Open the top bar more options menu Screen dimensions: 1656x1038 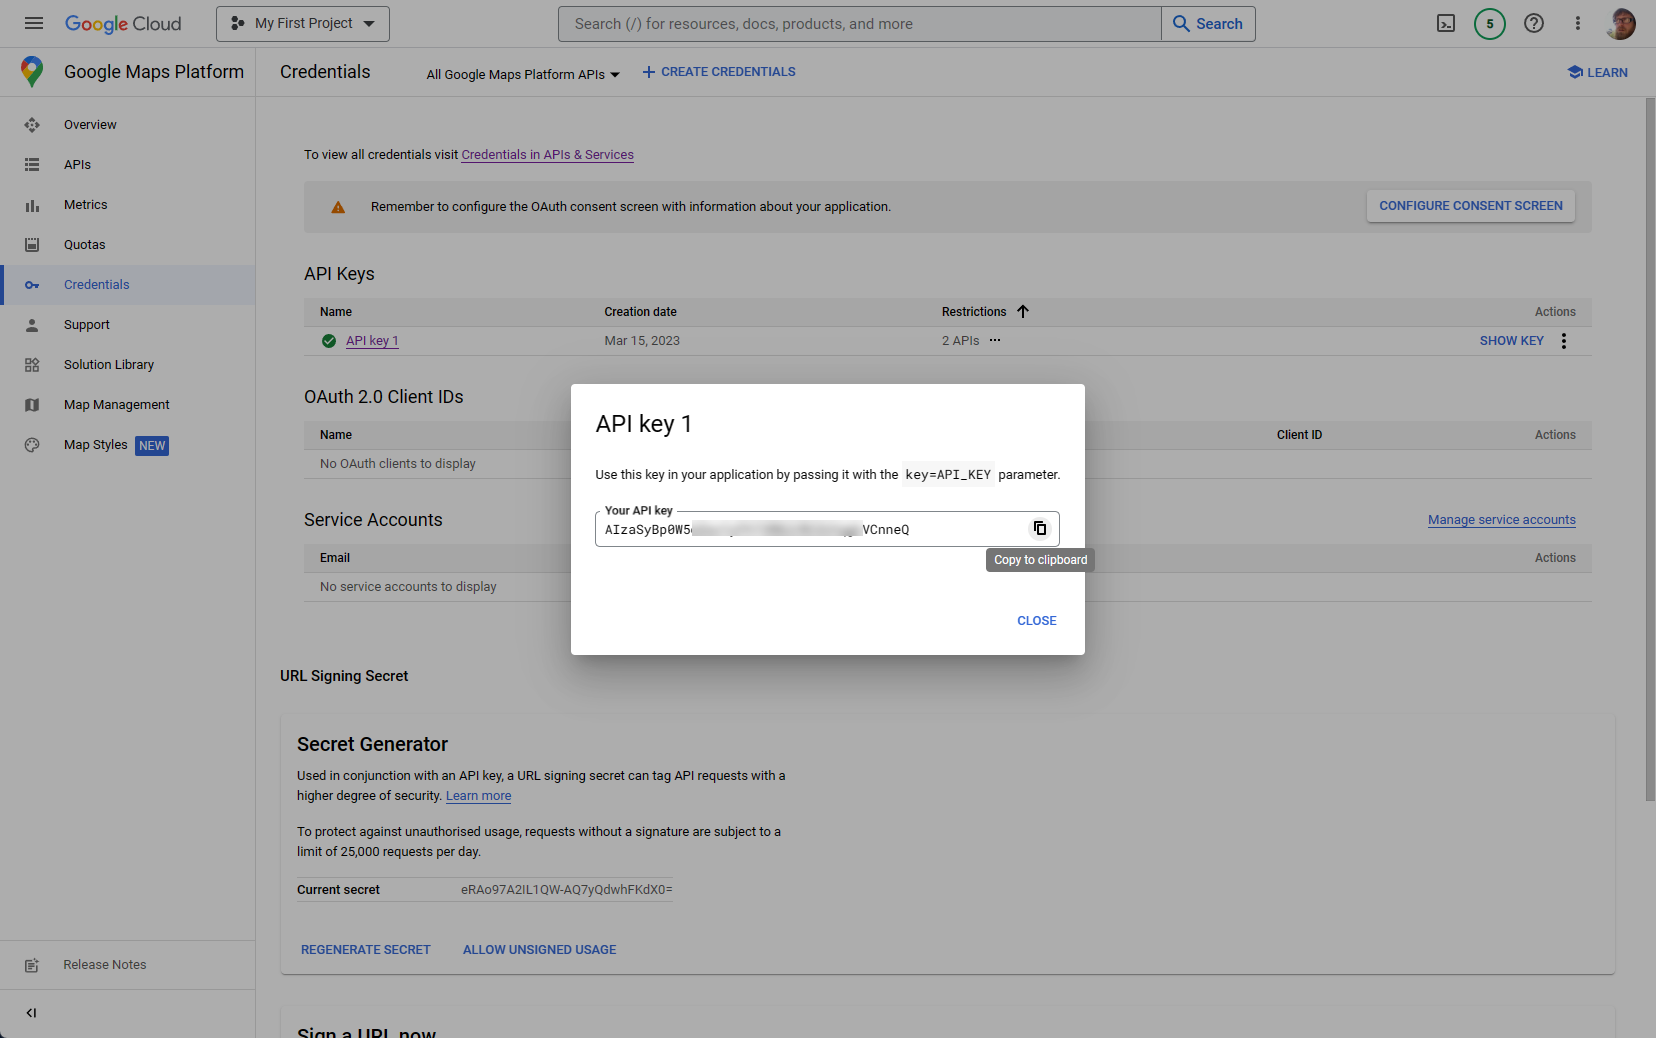[x=1578, y=23]
